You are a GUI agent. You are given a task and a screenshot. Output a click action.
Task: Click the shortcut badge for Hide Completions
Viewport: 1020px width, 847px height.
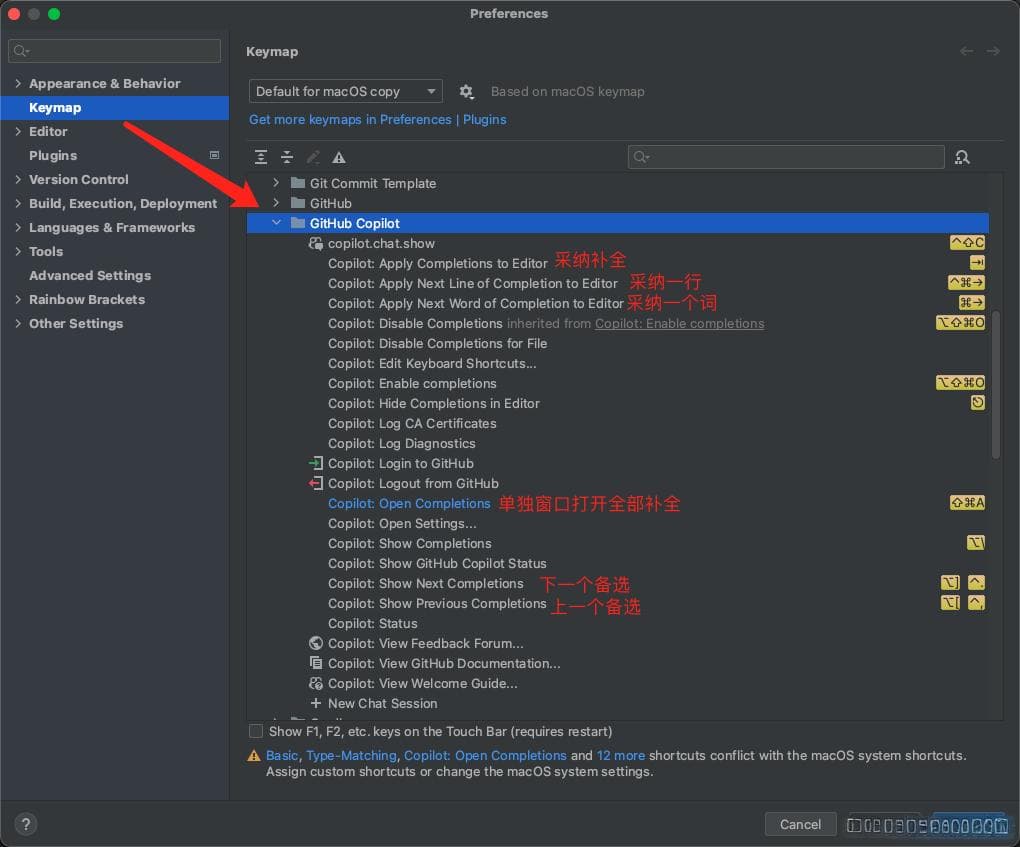977,403
